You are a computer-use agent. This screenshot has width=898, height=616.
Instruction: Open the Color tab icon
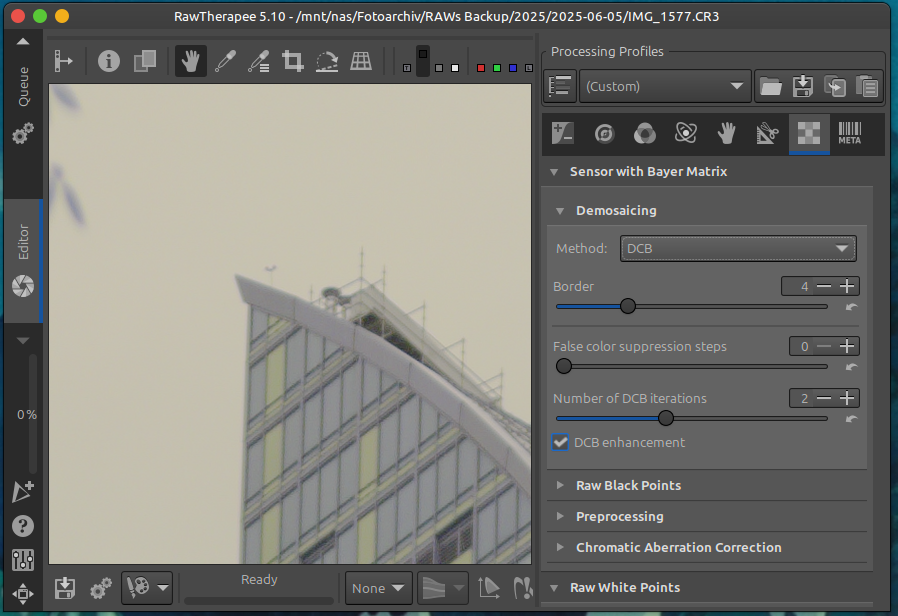[645, 133]
